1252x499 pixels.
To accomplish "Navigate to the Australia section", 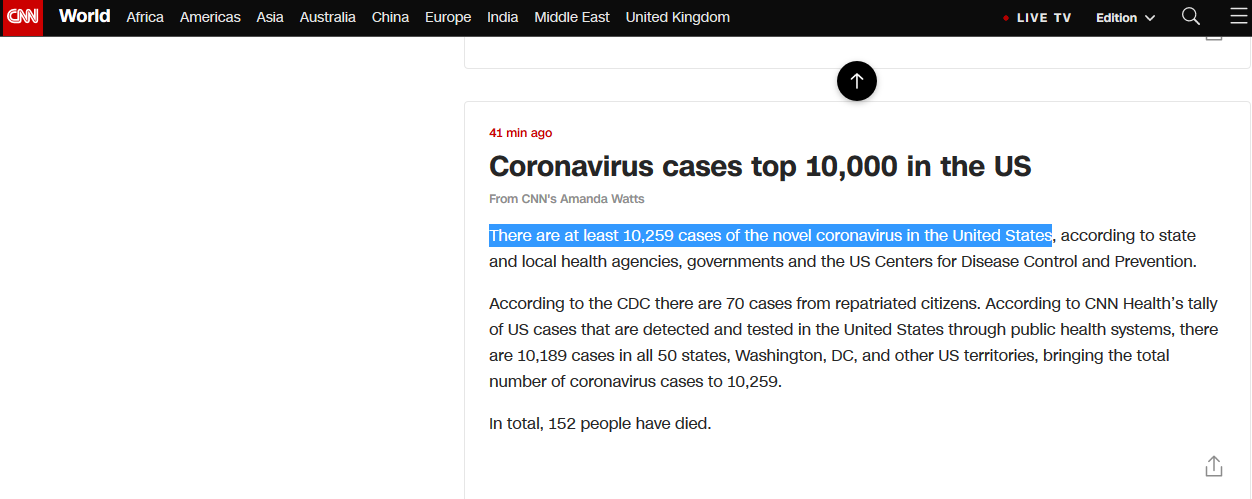I will (328, 17).
